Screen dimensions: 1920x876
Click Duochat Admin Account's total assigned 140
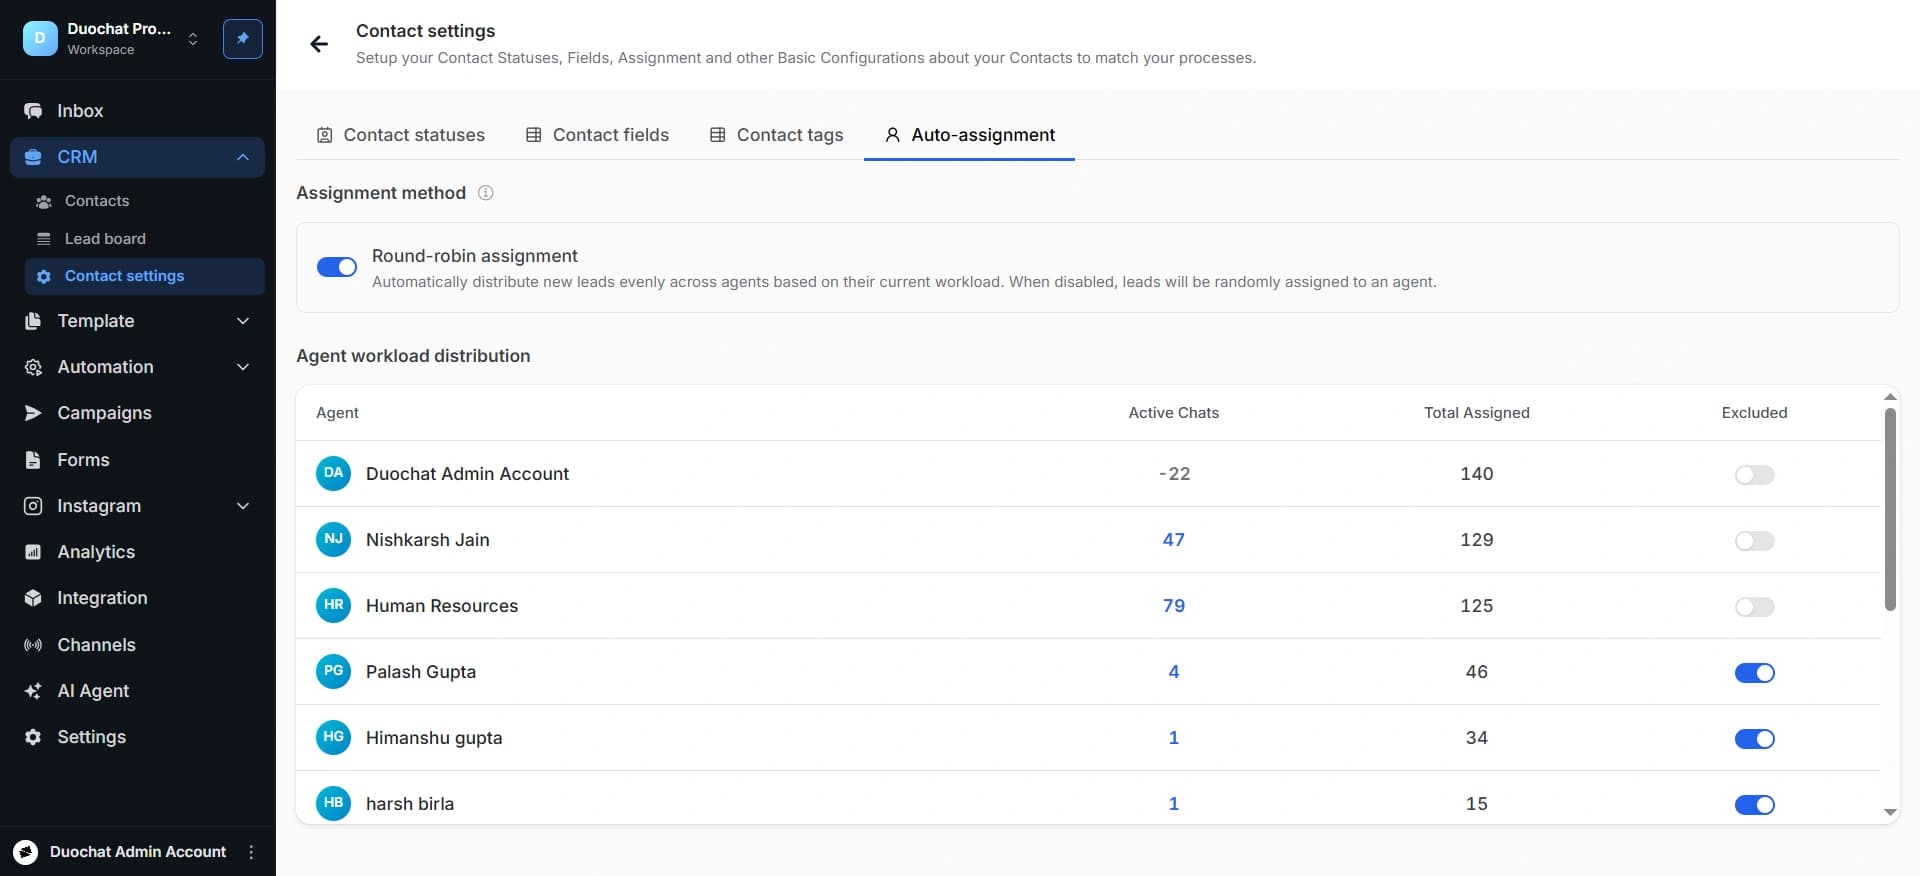1477,474
